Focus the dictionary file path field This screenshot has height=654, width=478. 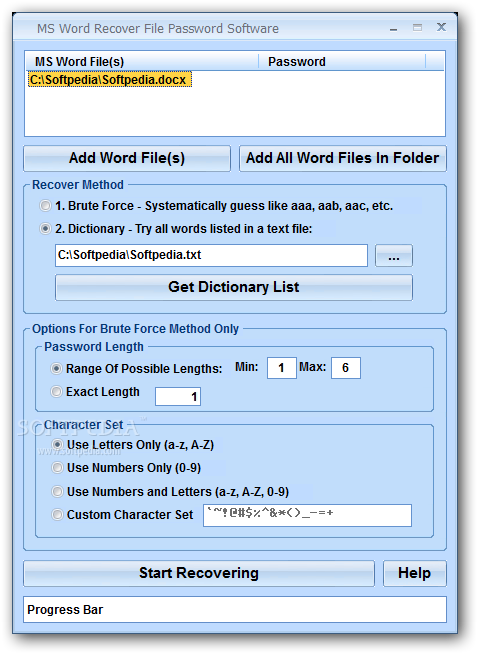click(x=211, y=255)
